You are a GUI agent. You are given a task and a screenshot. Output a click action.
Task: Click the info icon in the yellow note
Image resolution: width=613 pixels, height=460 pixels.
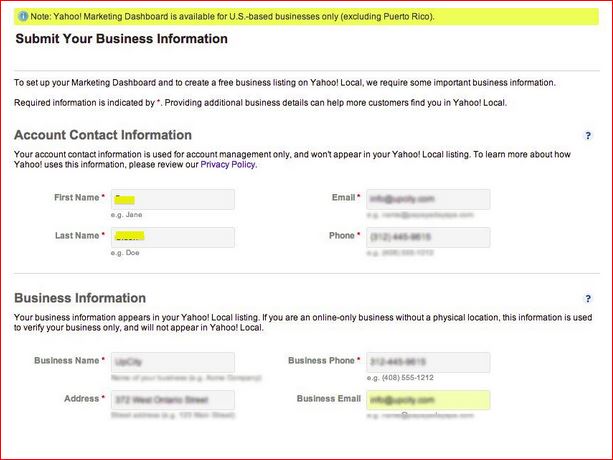tap(23, 16)
